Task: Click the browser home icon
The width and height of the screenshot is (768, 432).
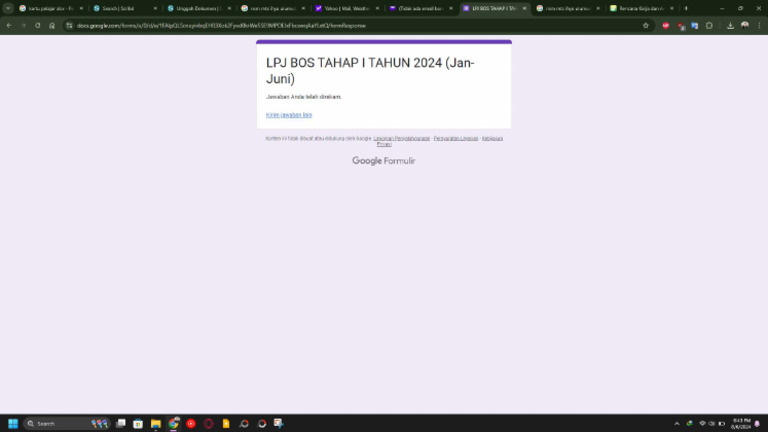Action: [52, 25]
